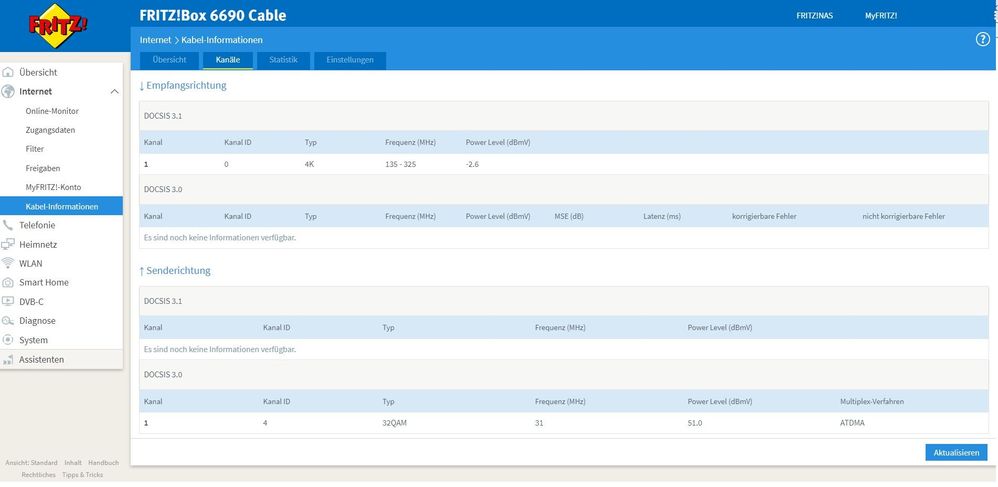
Task: Click the Telefonie phone icon
Action: coord(8,225)
